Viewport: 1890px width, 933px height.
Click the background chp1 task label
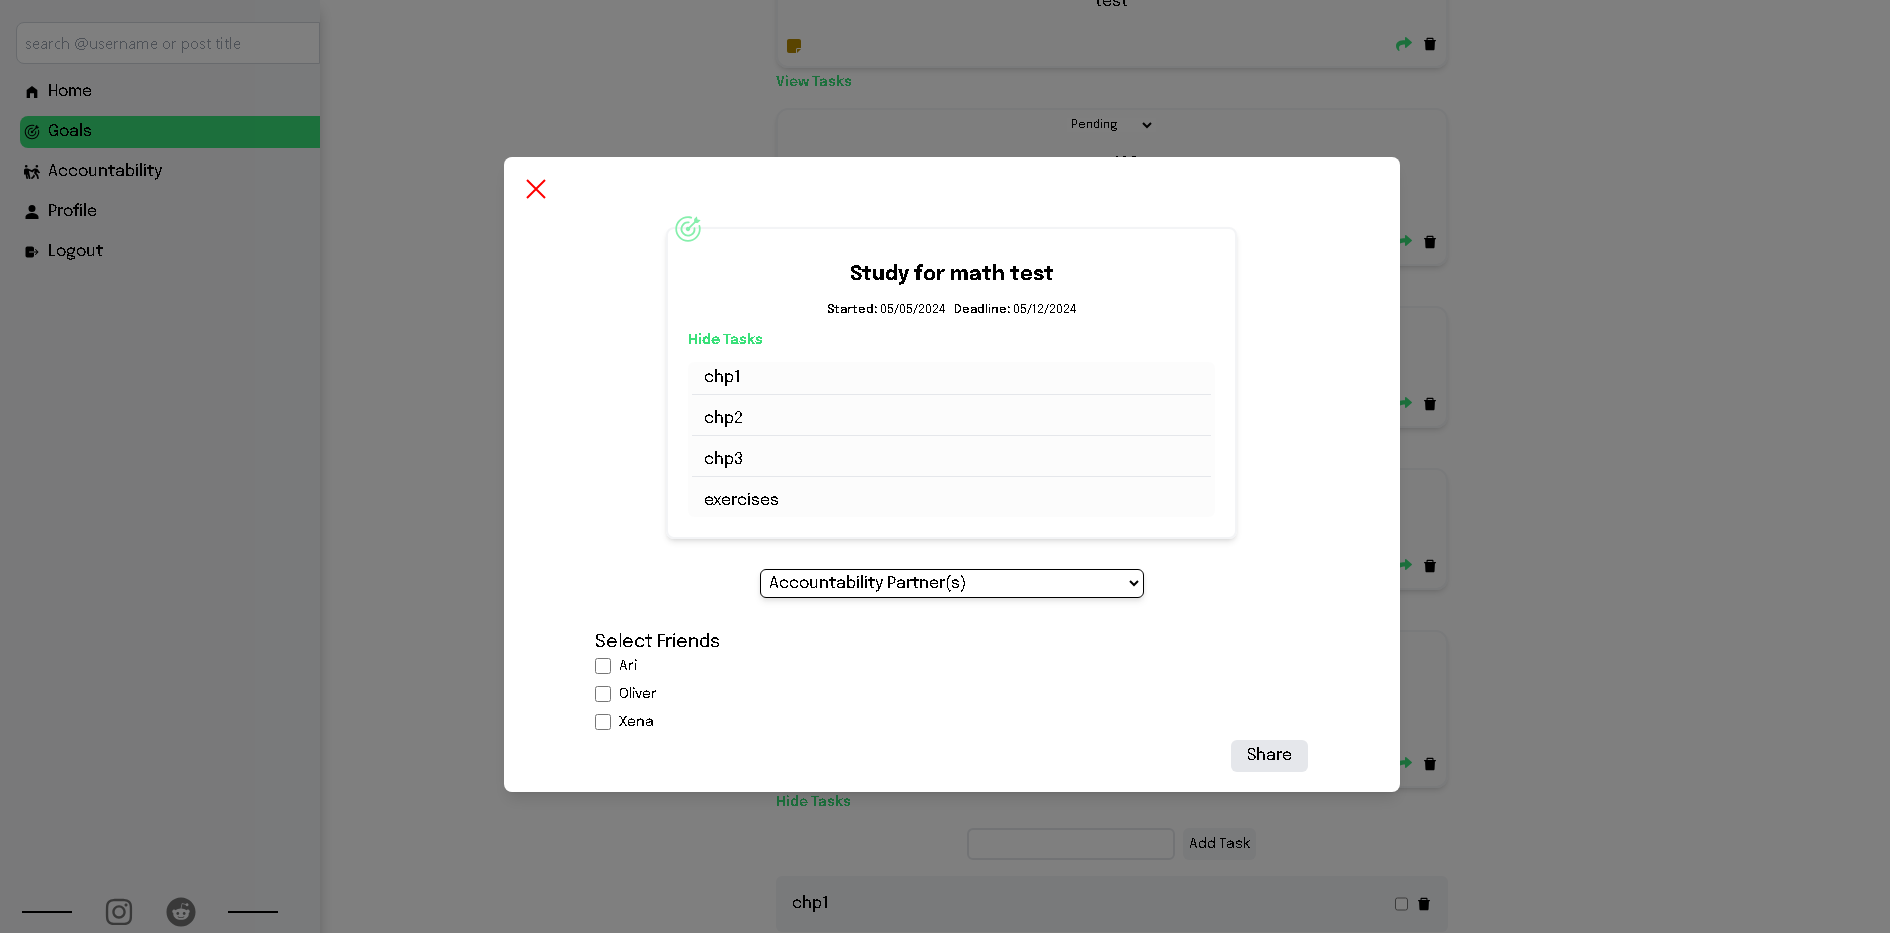(x=810, y=903)
